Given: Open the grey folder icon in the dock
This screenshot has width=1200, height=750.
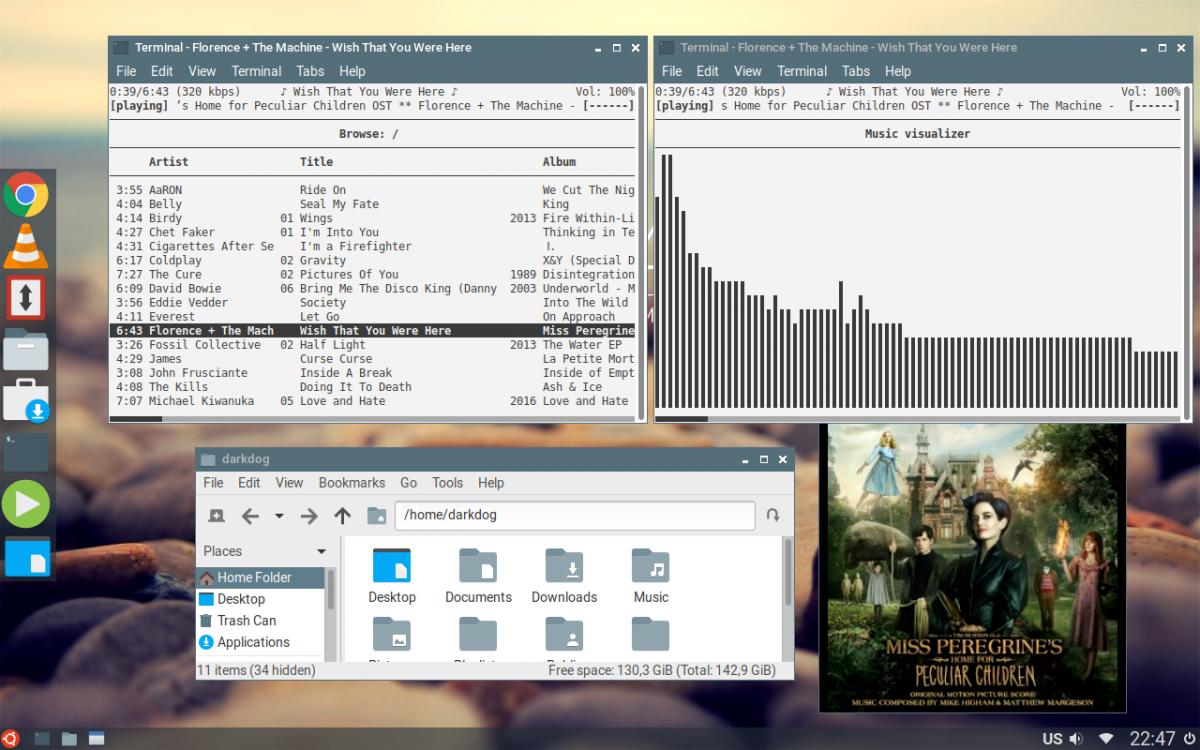Looking at the screenshot, I should point(26,349).
